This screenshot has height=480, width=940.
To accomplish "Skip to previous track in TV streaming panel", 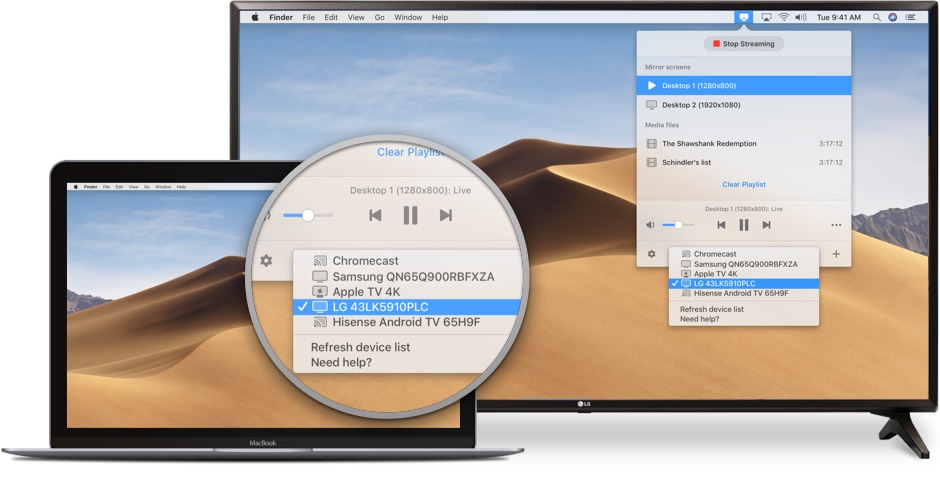I will coord(721,225).
